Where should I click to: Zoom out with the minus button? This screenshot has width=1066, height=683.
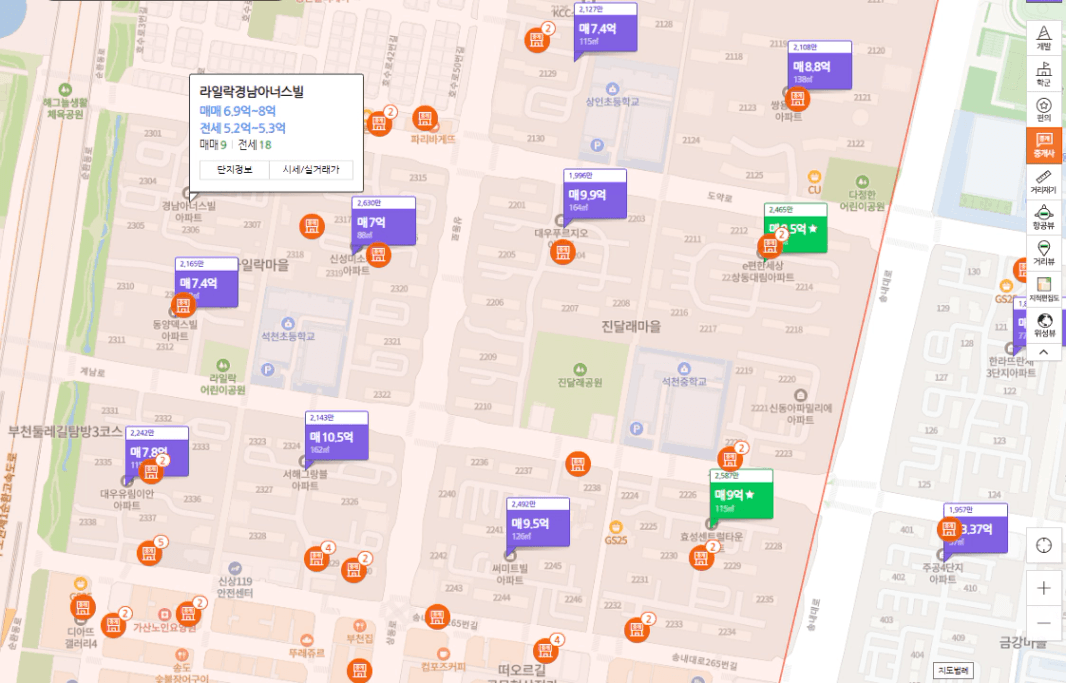tap(1044, 623)
